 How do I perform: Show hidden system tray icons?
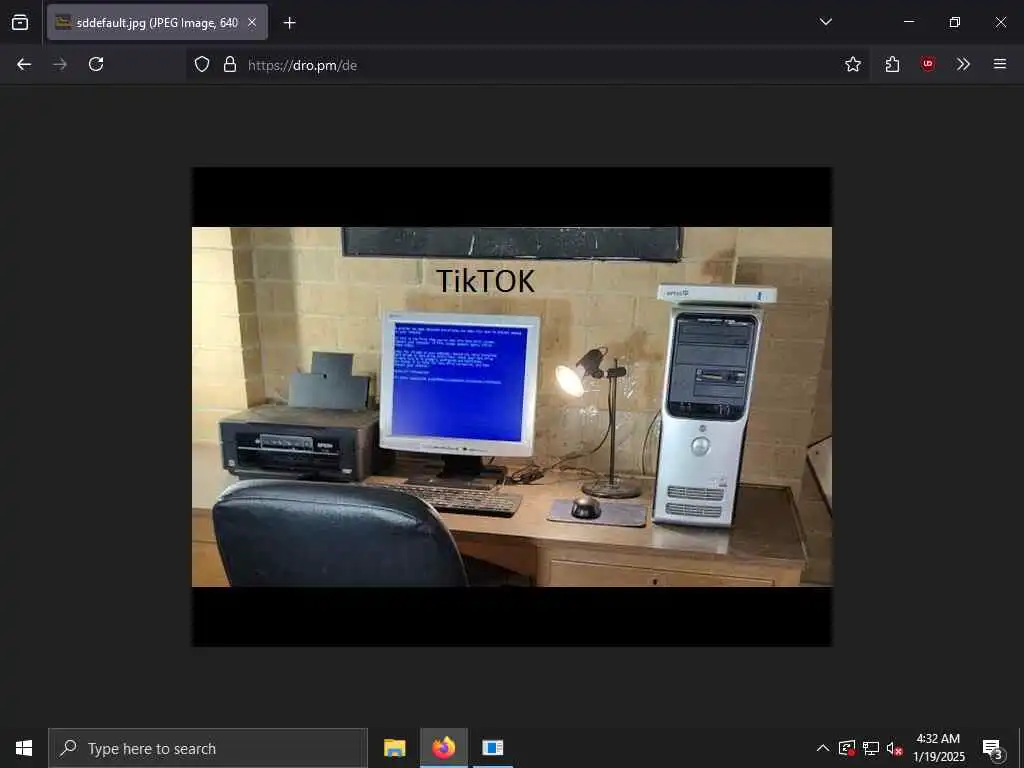(823, 748)
